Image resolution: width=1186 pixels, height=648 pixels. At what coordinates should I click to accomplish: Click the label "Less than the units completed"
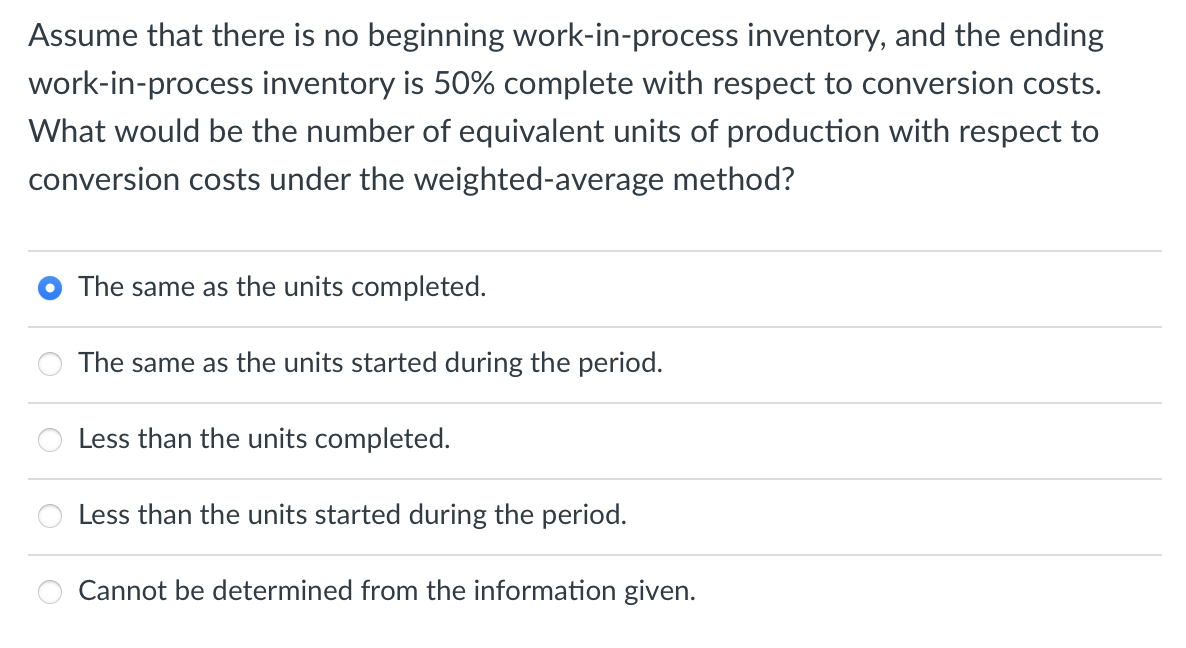click(x=264, y=440)
